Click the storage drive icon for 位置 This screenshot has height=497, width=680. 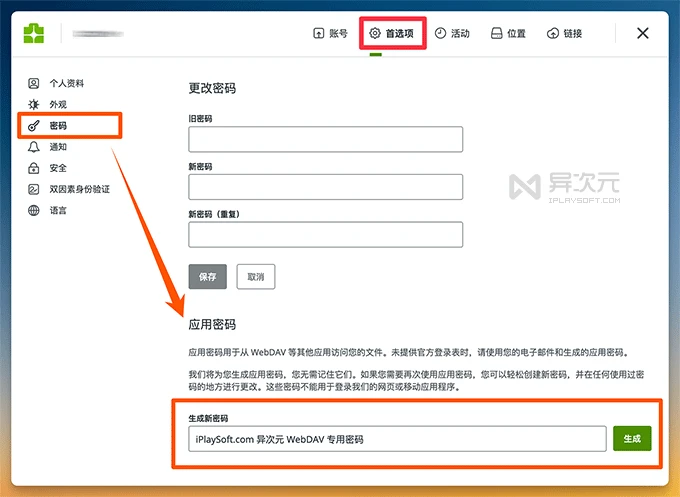click(497, 33)
